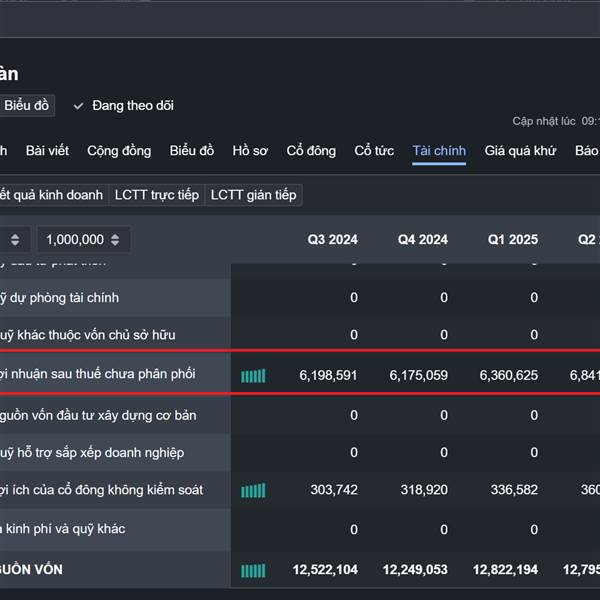Click the Q3 2024 column header
The image size is (600, 600).
(x=332, y=240)
